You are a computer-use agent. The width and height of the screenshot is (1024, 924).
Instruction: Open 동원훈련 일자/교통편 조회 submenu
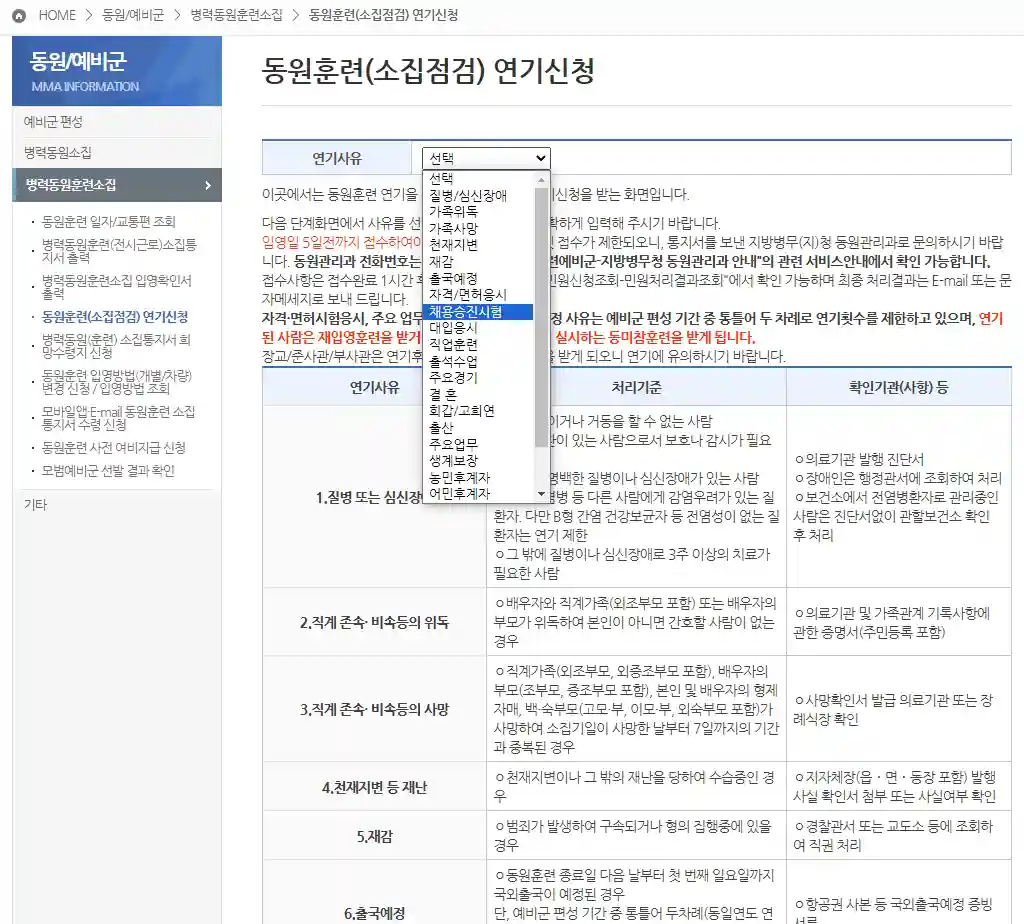(108, 221)
